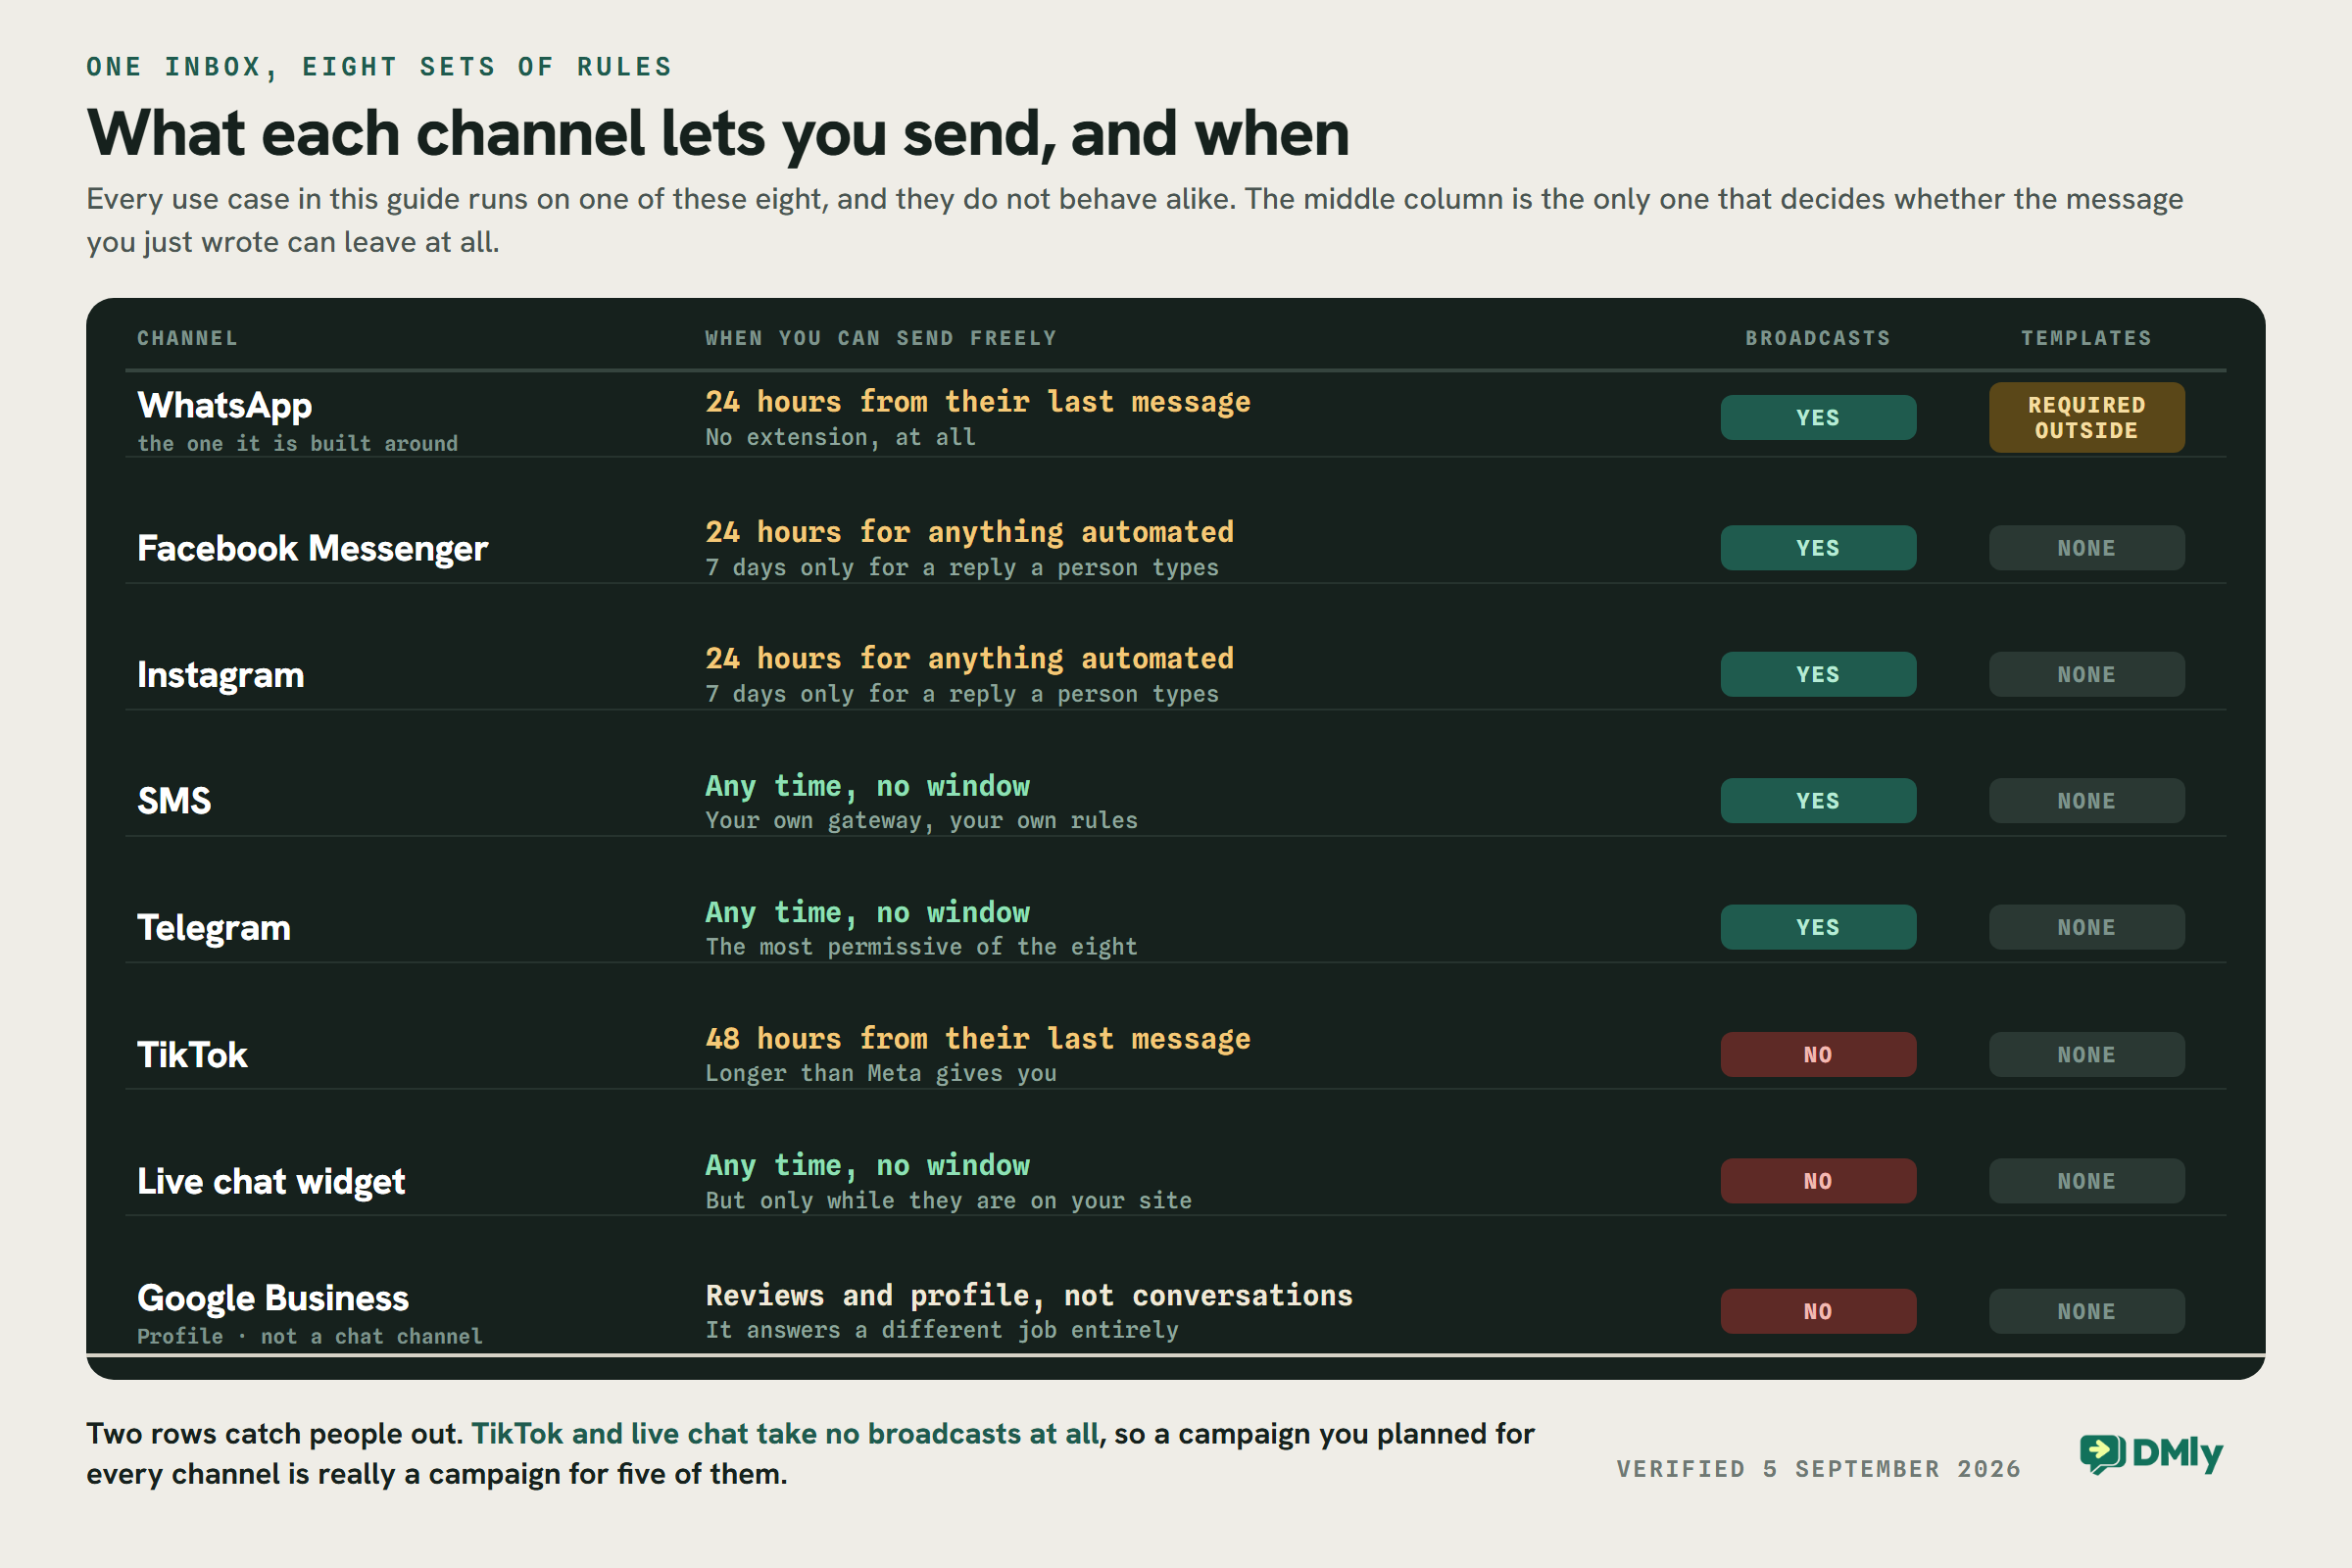
Task: Click 'ONE INBOX, EIGHT SETS OF RULES' label
Action: 379,67
